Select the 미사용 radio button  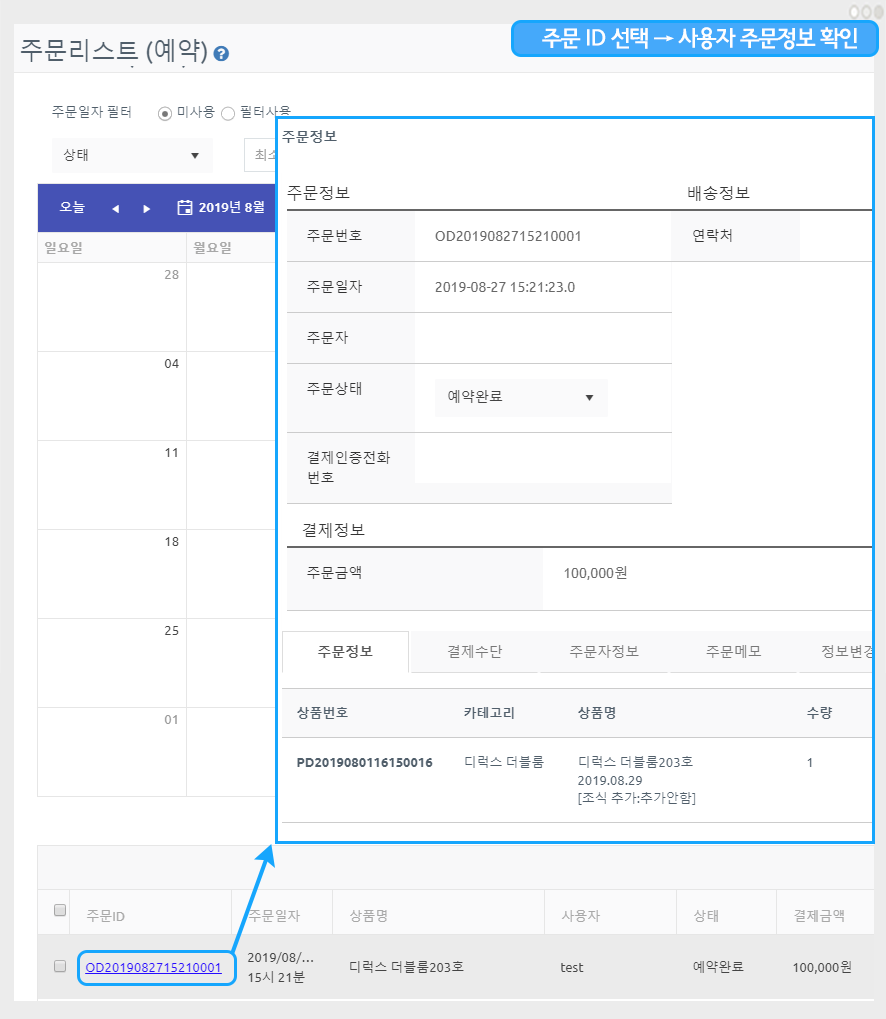coord(165,113)
